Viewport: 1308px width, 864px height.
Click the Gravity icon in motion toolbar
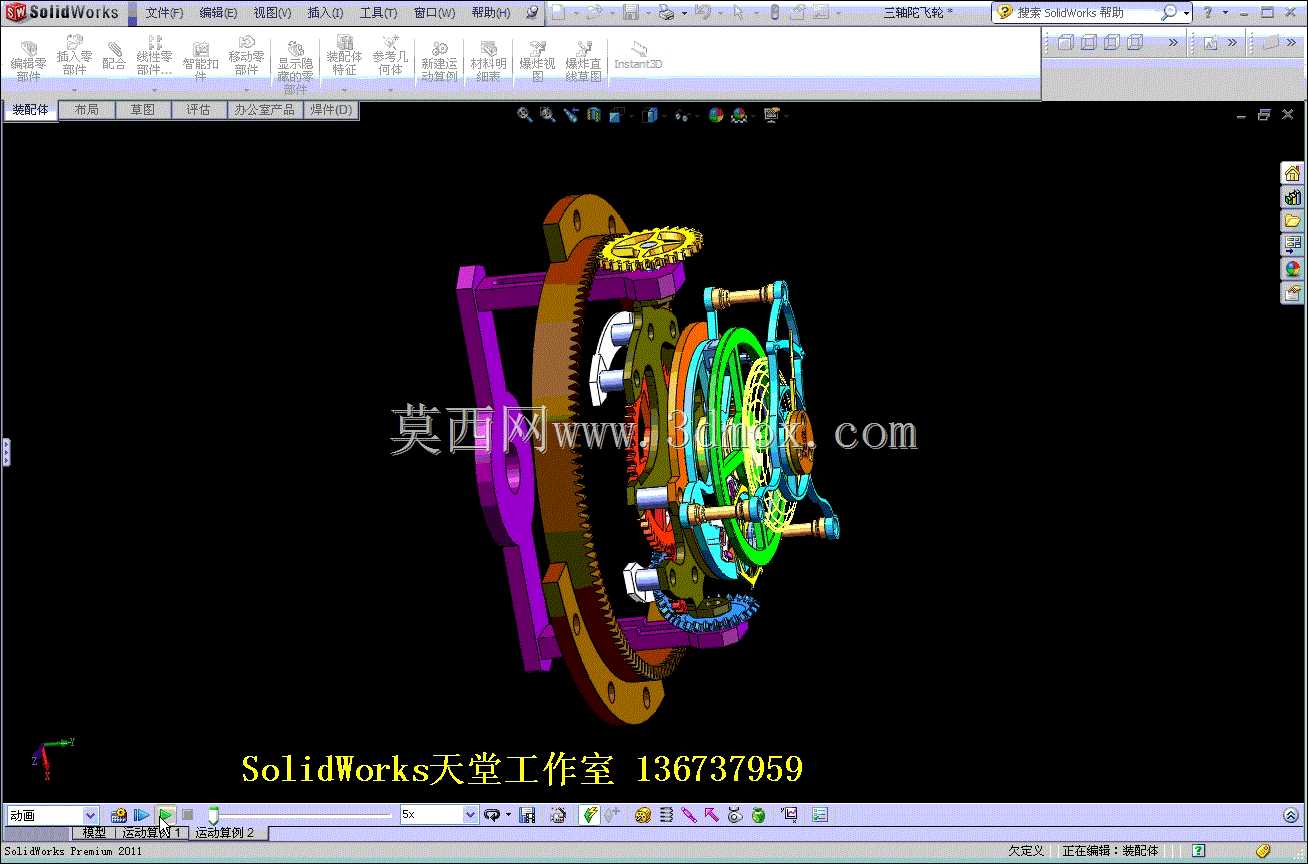(735, 815)
